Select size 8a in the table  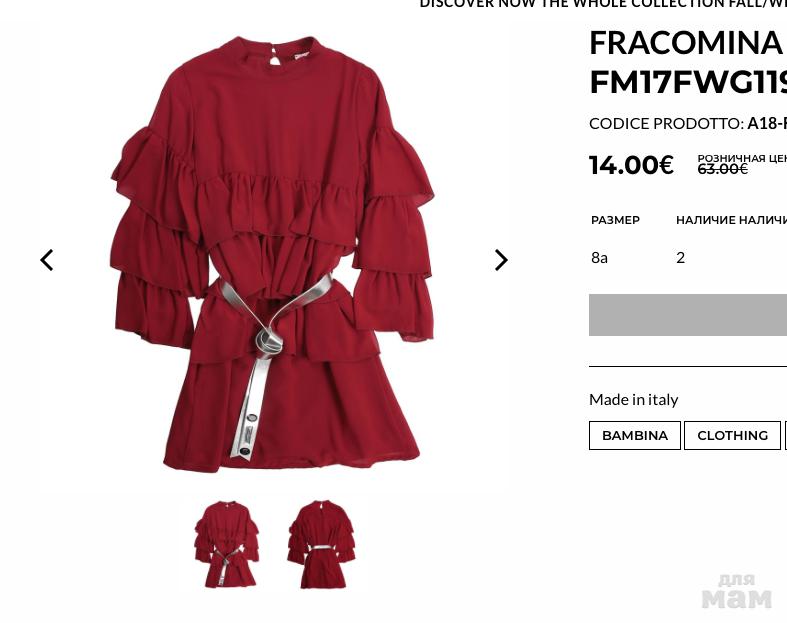pyautogui.click(x=599, y=258)
